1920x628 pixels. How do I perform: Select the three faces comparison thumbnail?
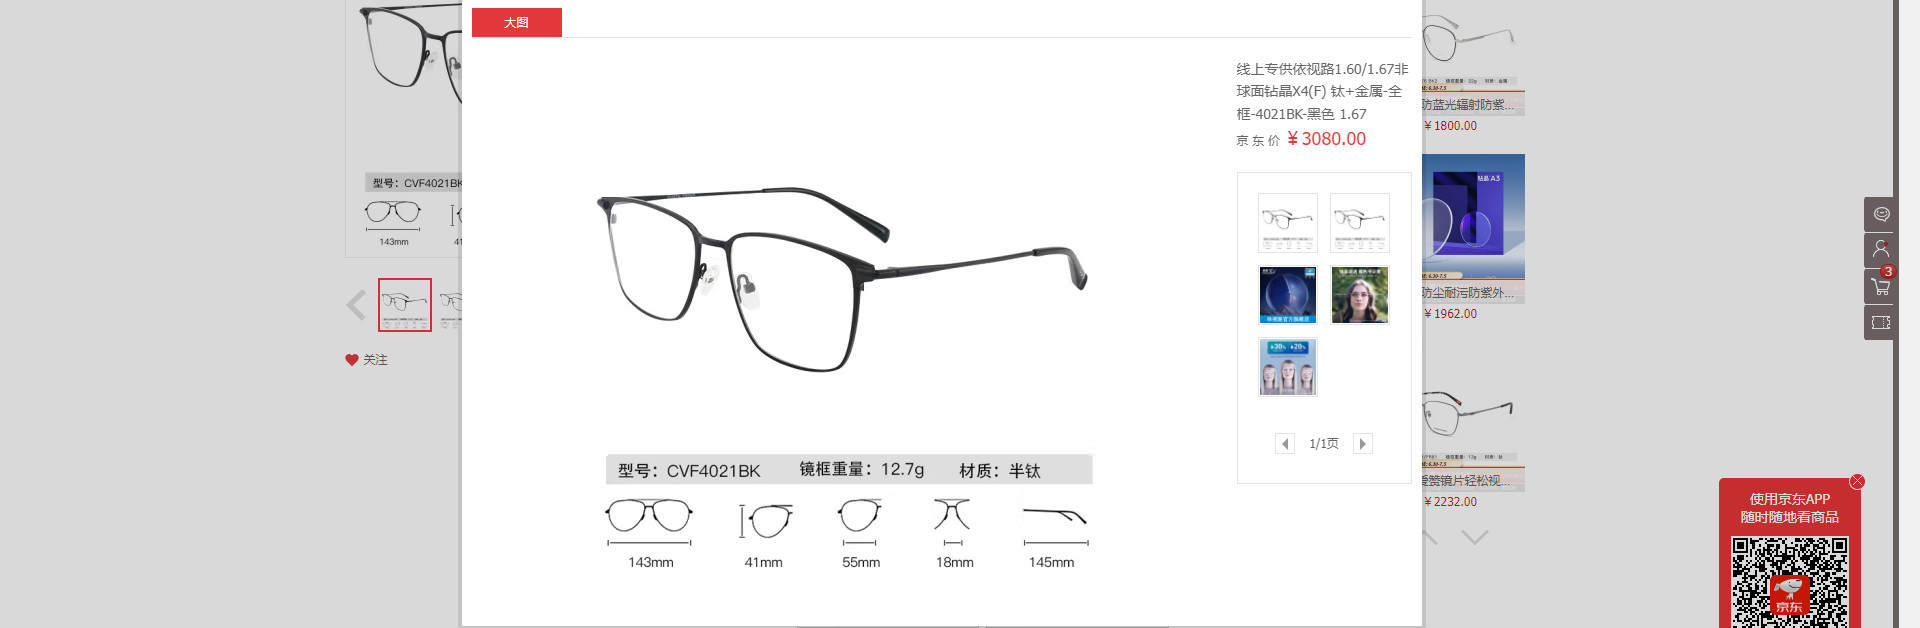pyautogui.click(x=1287, y=367)
